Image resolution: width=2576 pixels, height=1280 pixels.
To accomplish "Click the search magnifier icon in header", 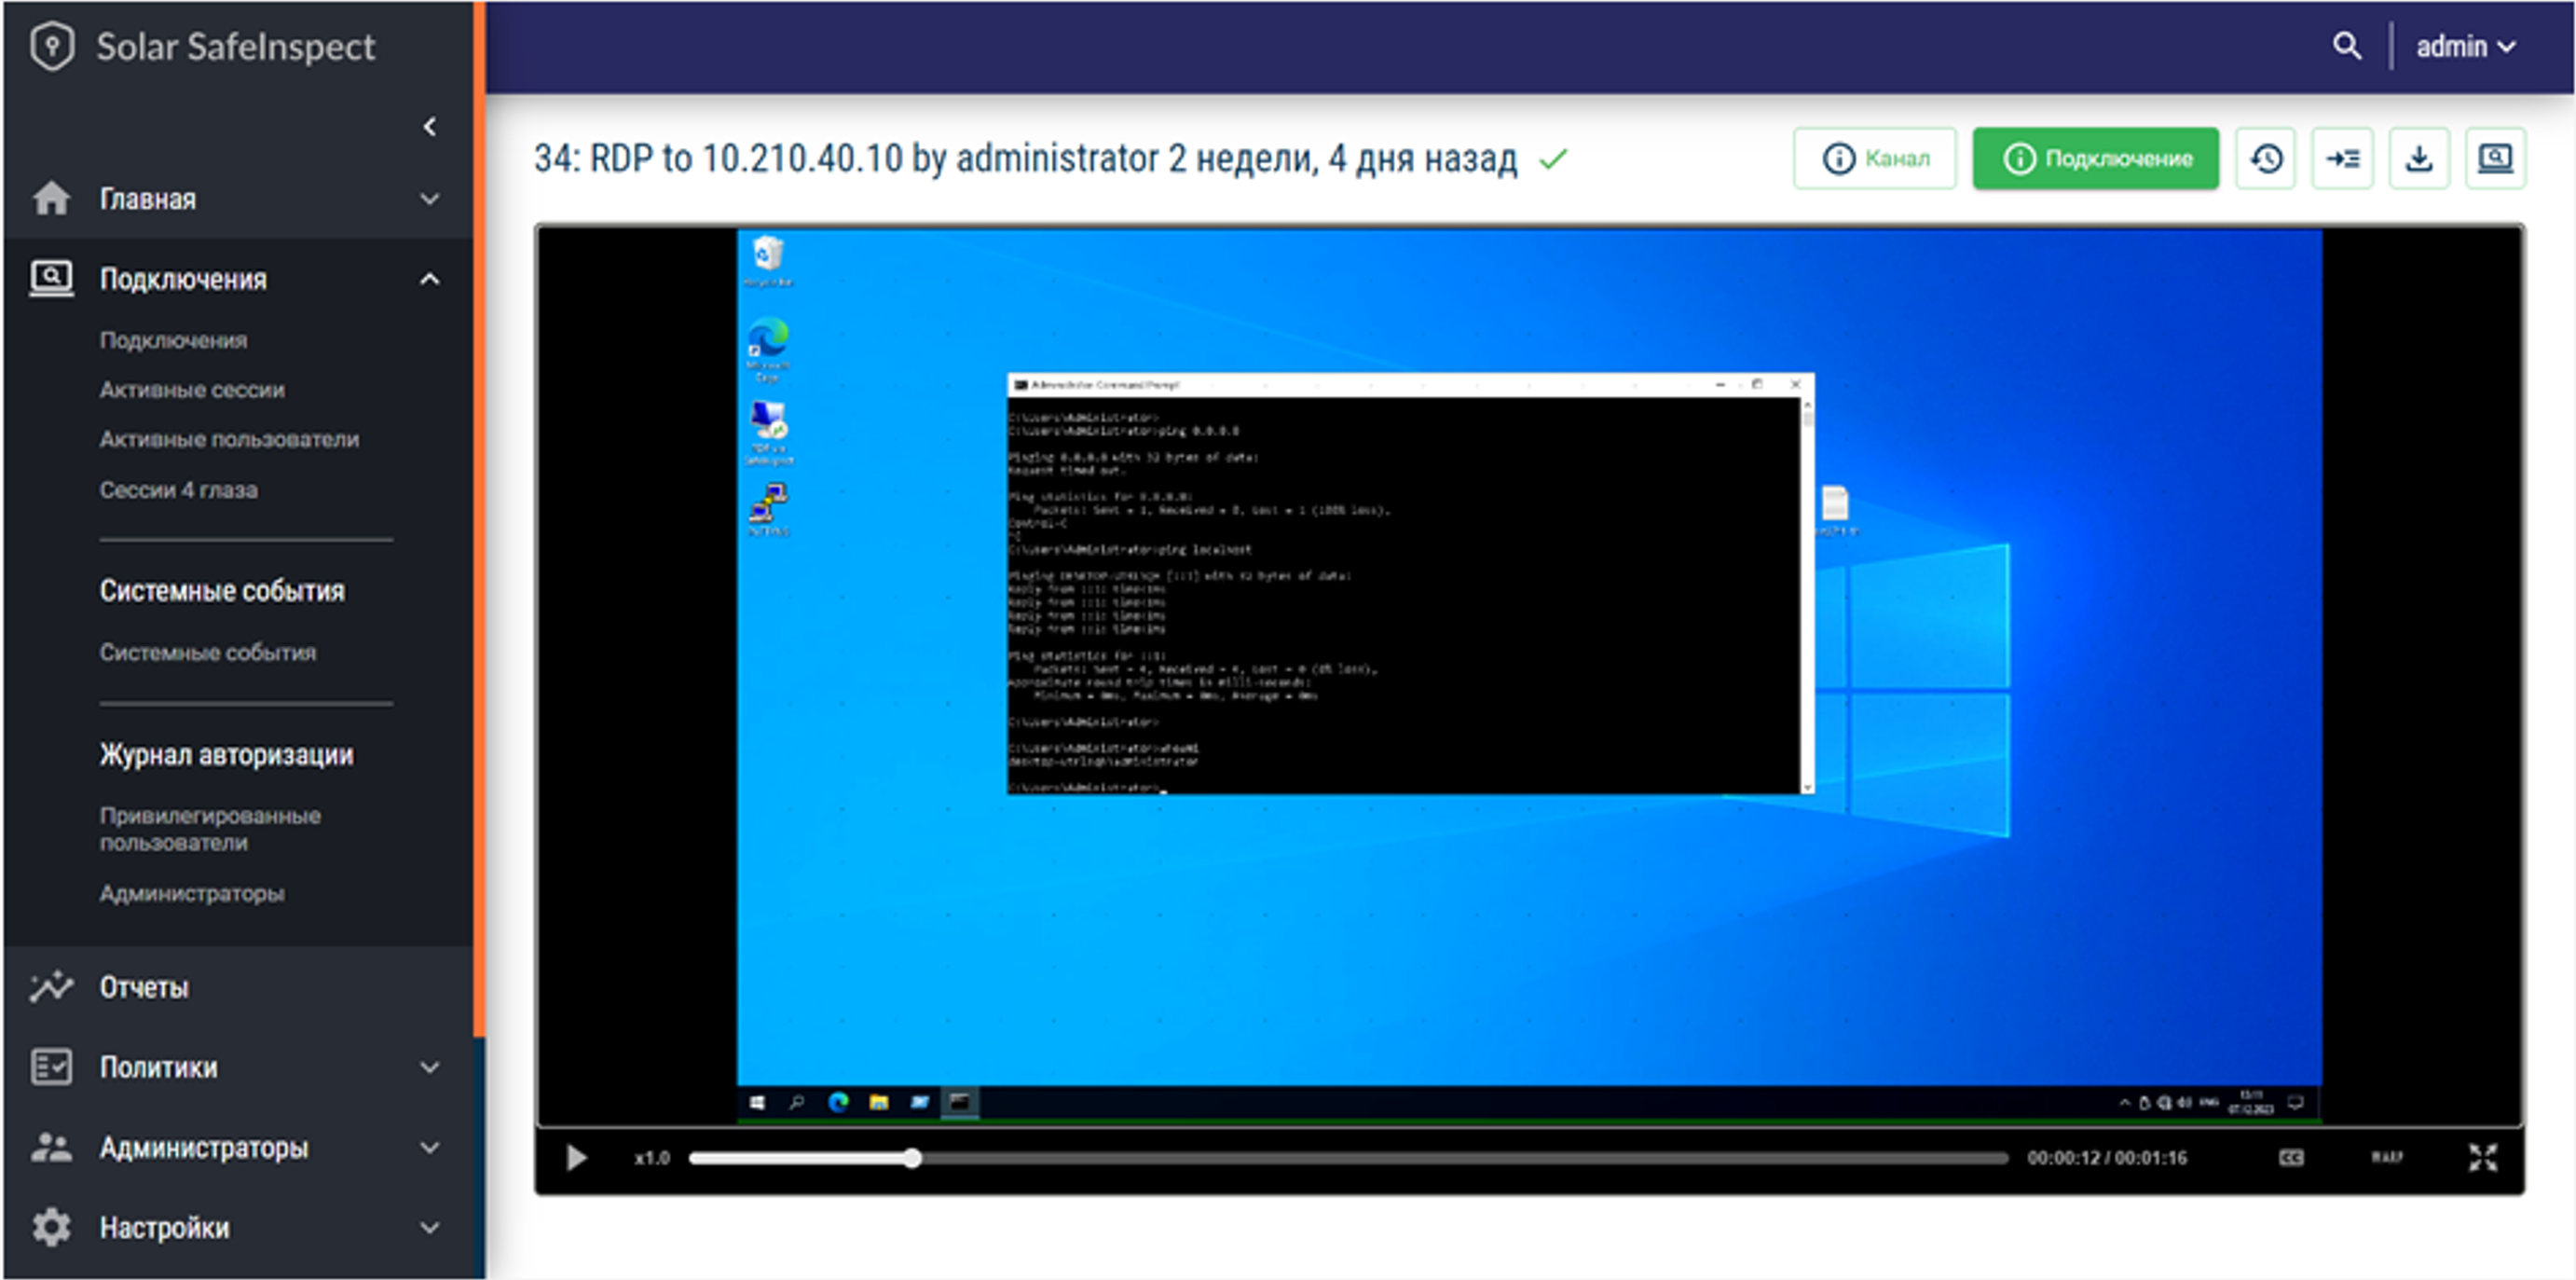I will click(2346, 46).
